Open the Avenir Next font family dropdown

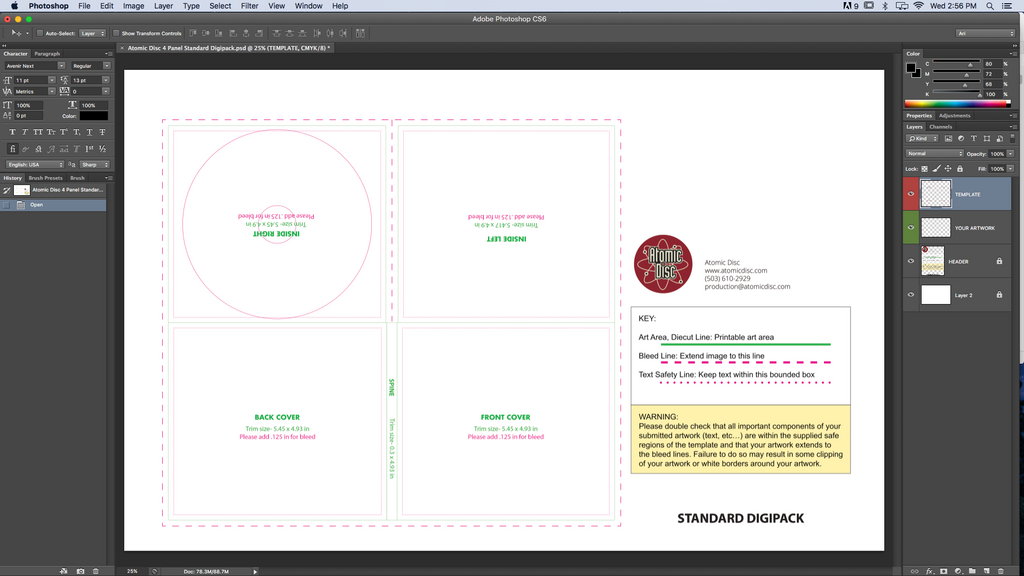[35, 66]
